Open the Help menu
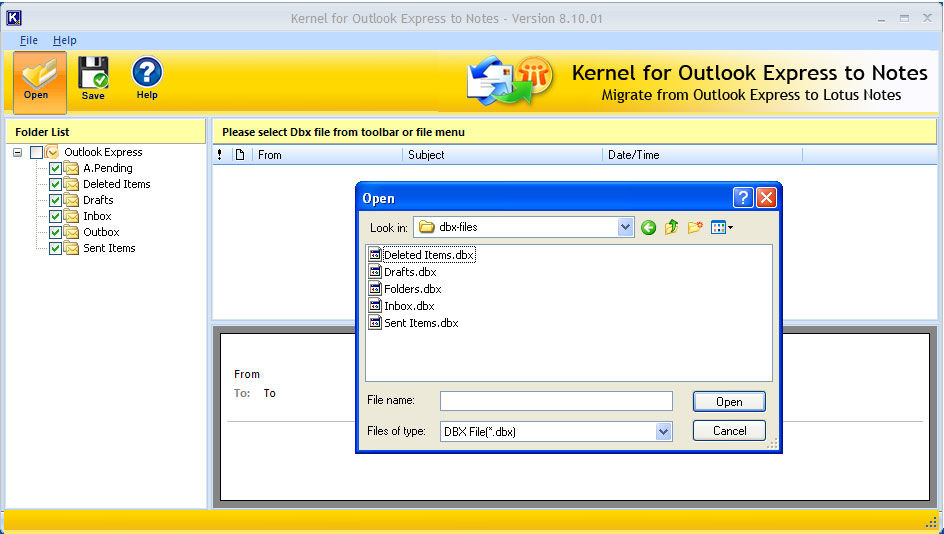The height and width of the screenshot is (534, 944). [65, 41]
